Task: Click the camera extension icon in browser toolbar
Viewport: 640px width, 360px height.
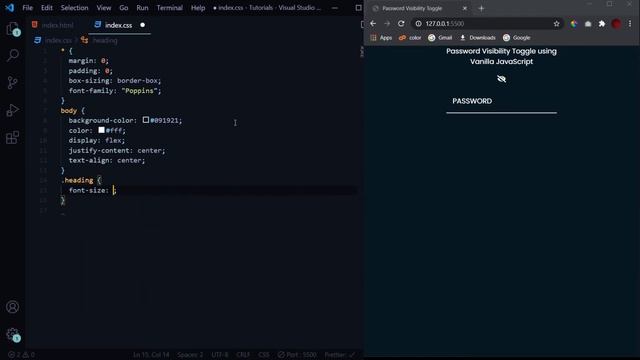Action: tap(588, 24)
